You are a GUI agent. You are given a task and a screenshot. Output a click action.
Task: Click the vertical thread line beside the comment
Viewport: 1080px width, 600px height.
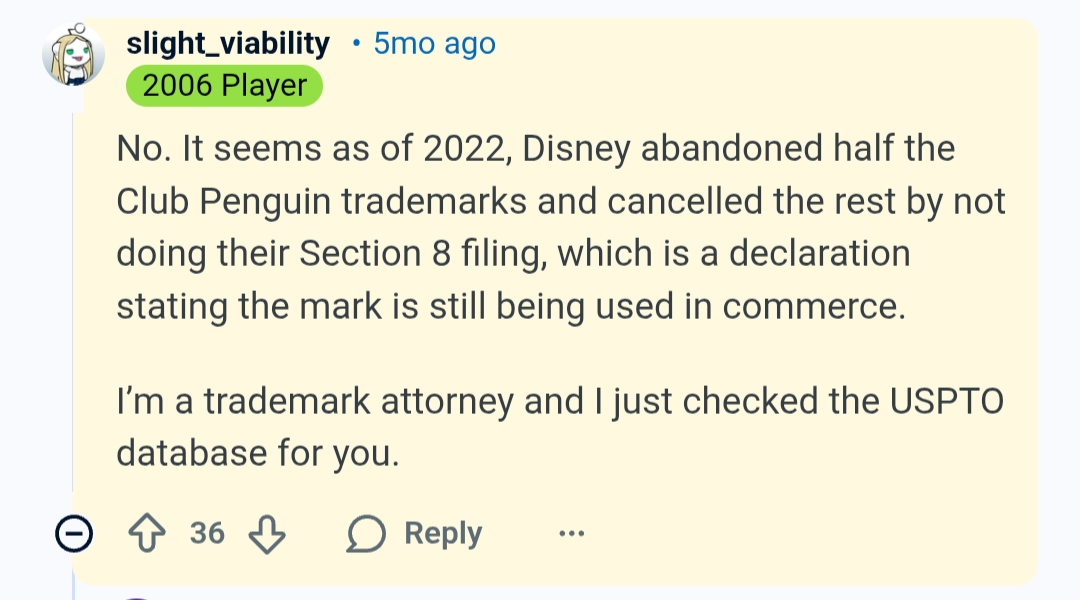point(73,300)
